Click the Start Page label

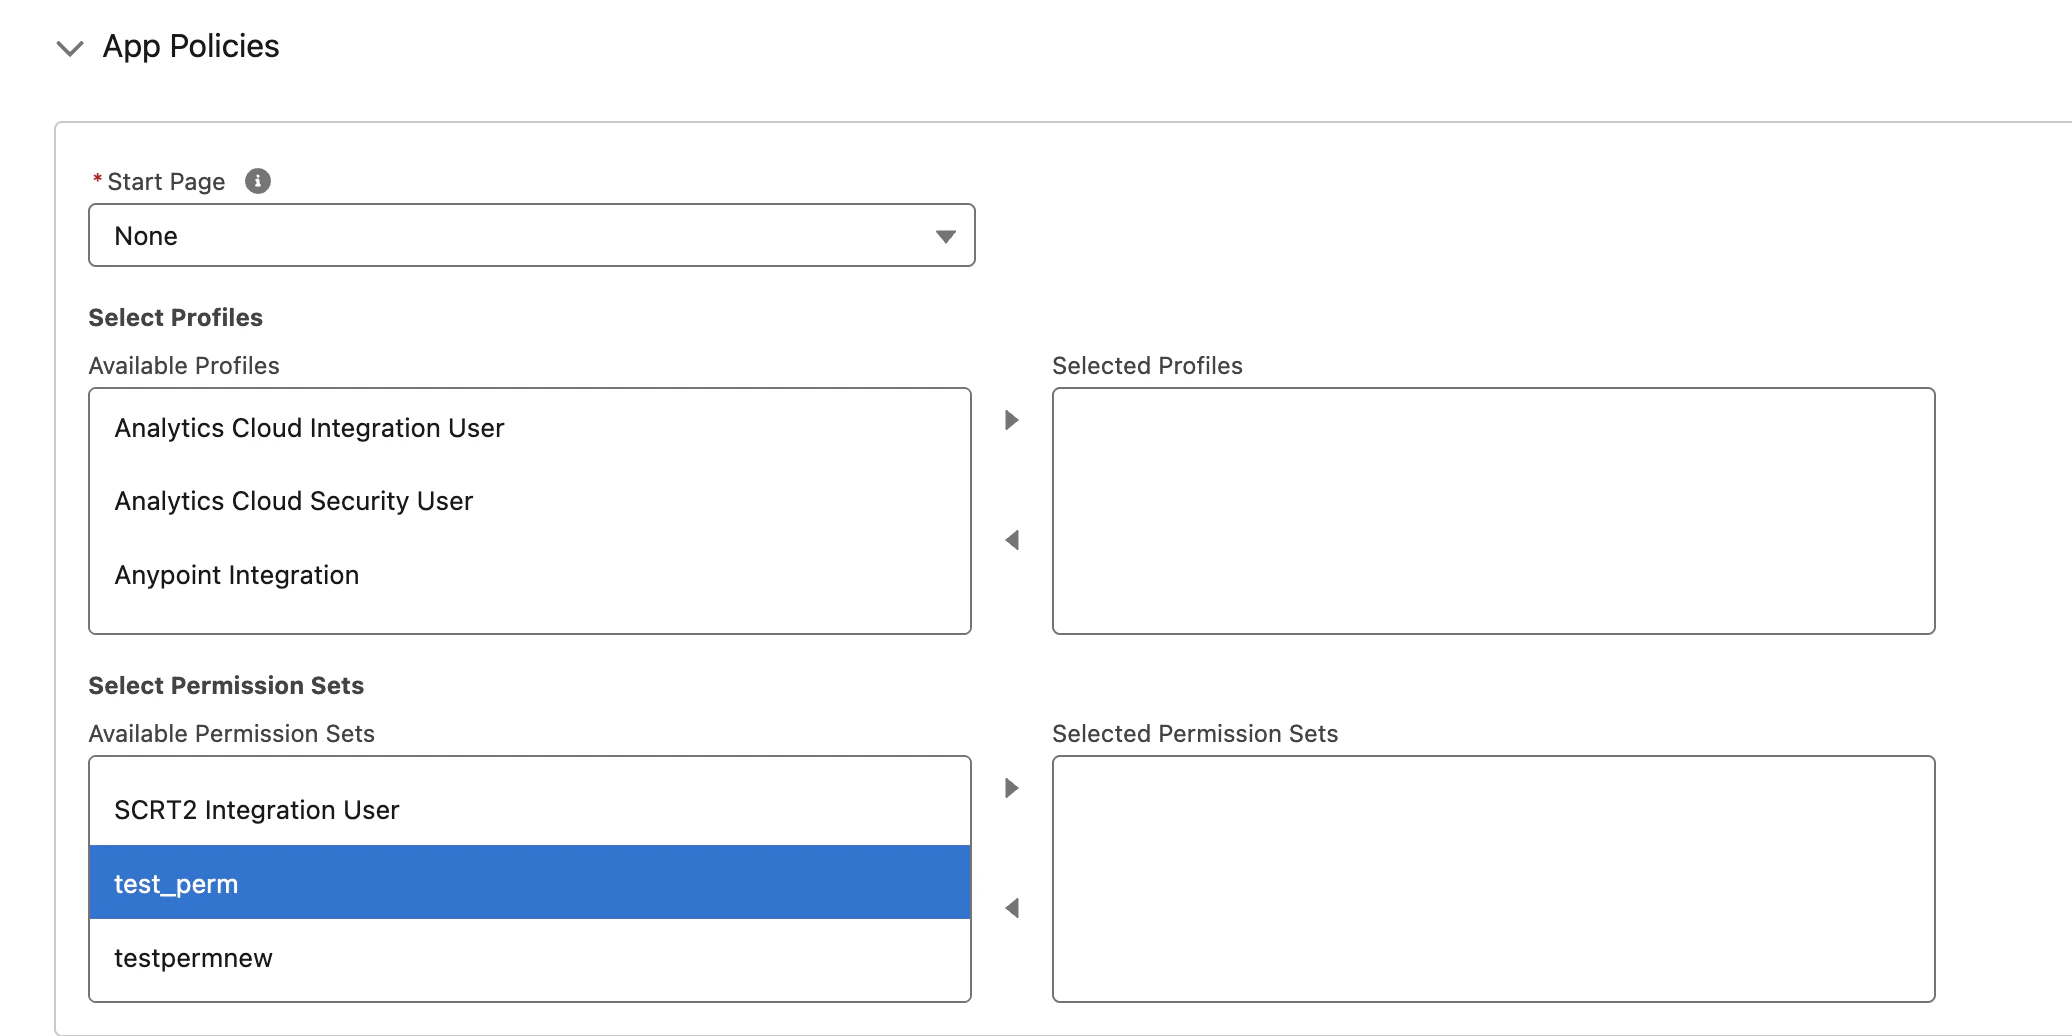[x=166, y=182]
